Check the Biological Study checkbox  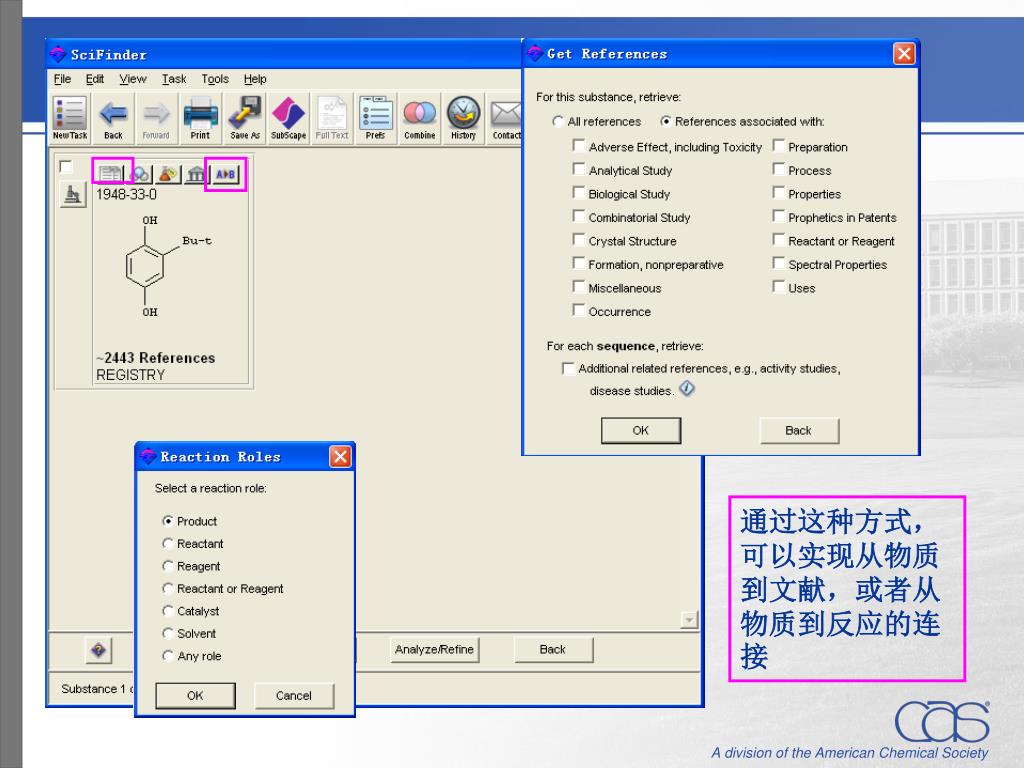(x=579, y=192)
